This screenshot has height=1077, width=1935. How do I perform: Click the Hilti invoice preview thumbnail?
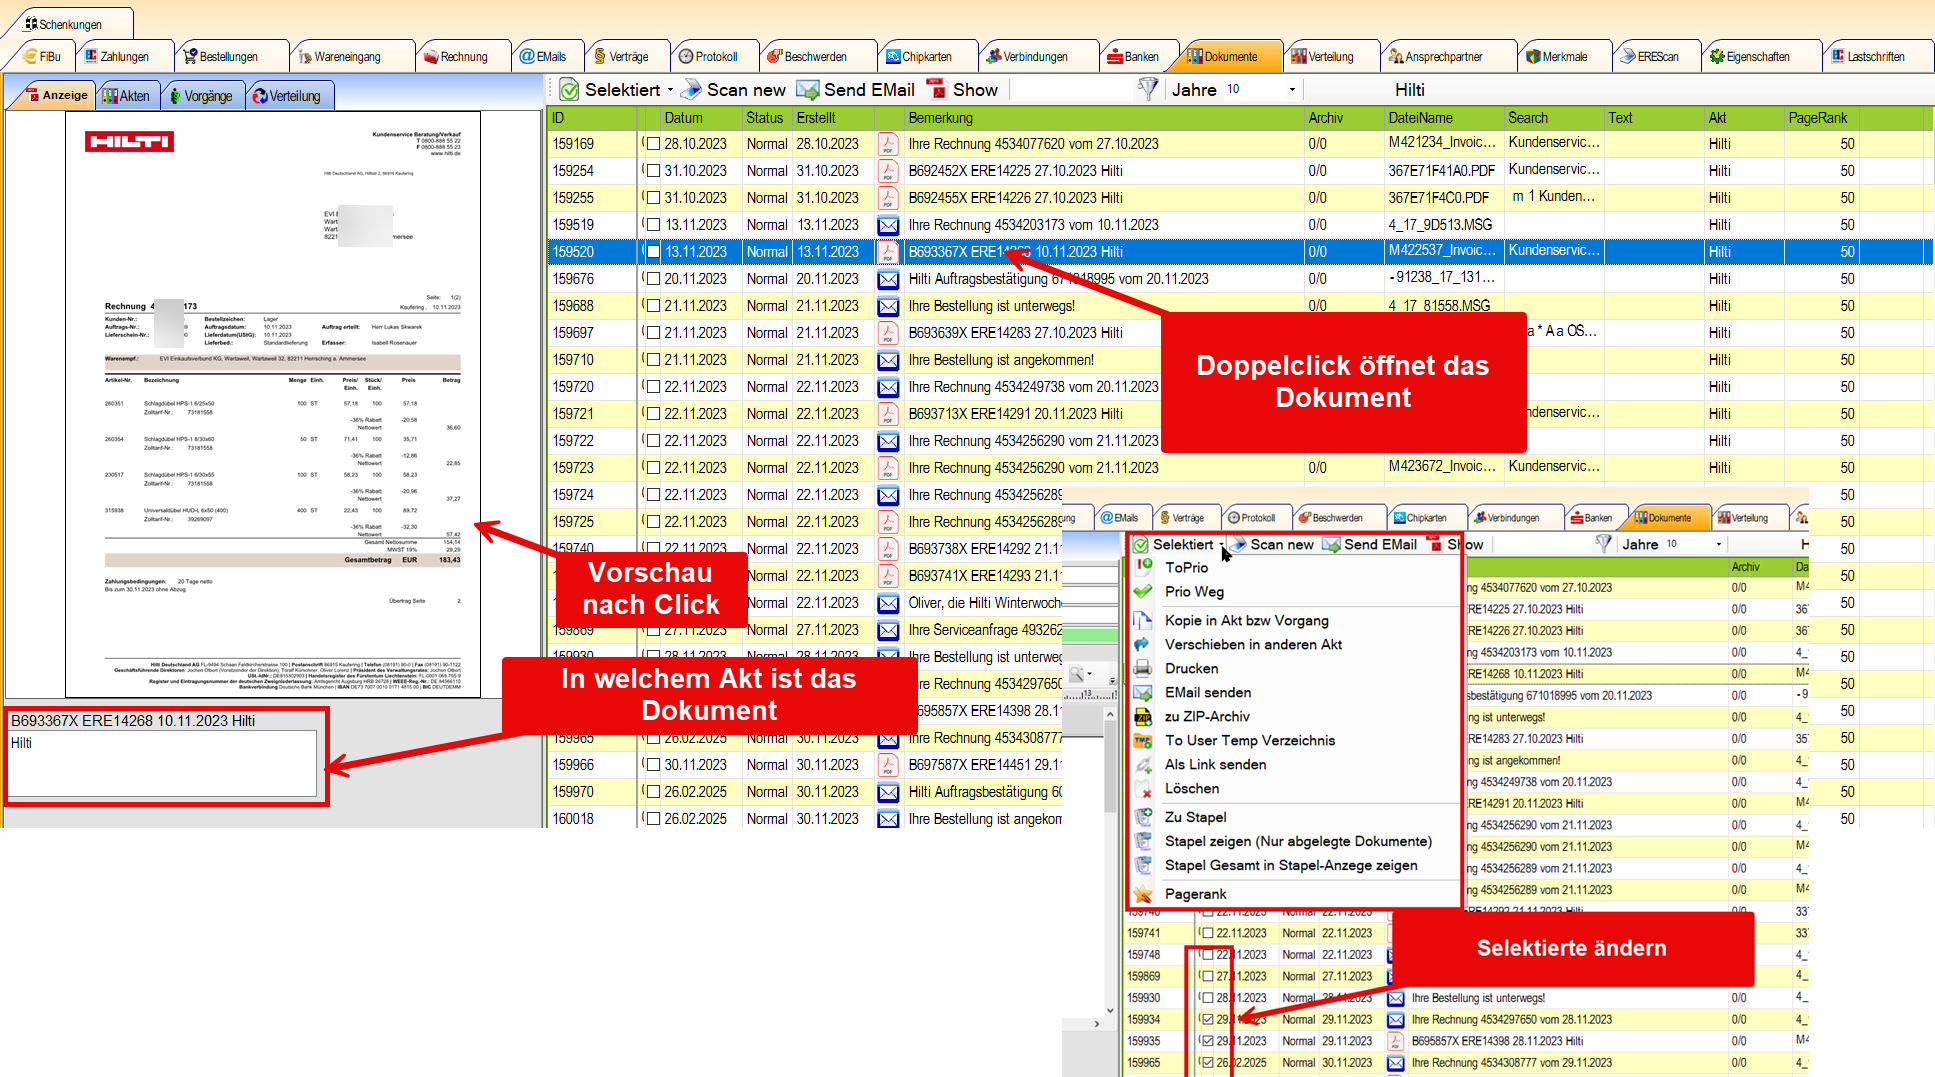click(273, 404)
